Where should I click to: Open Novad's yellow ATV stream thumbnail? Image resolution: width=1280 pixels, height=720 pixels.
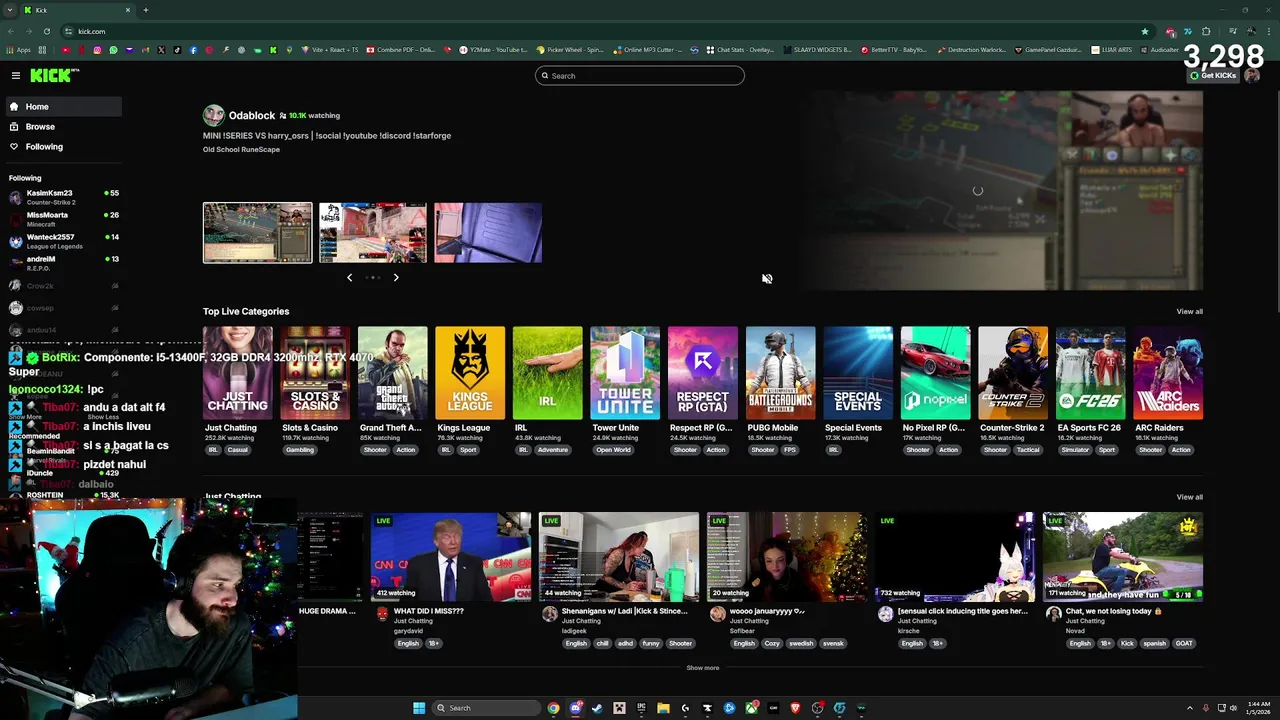(1123, 557)
